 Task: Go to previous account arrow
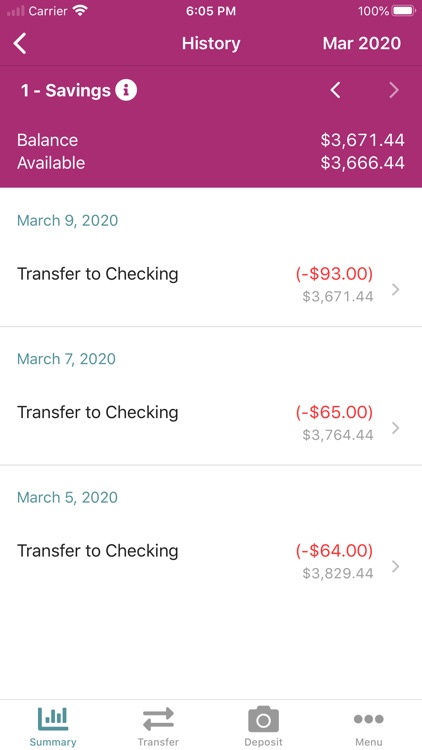[x=336, y=90]
